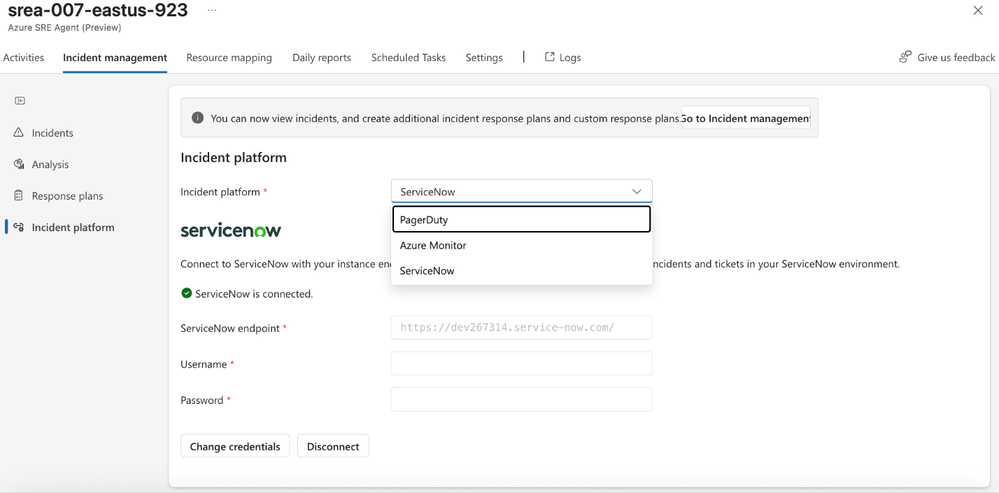Click Go to Incident management button

coord(745,118)
